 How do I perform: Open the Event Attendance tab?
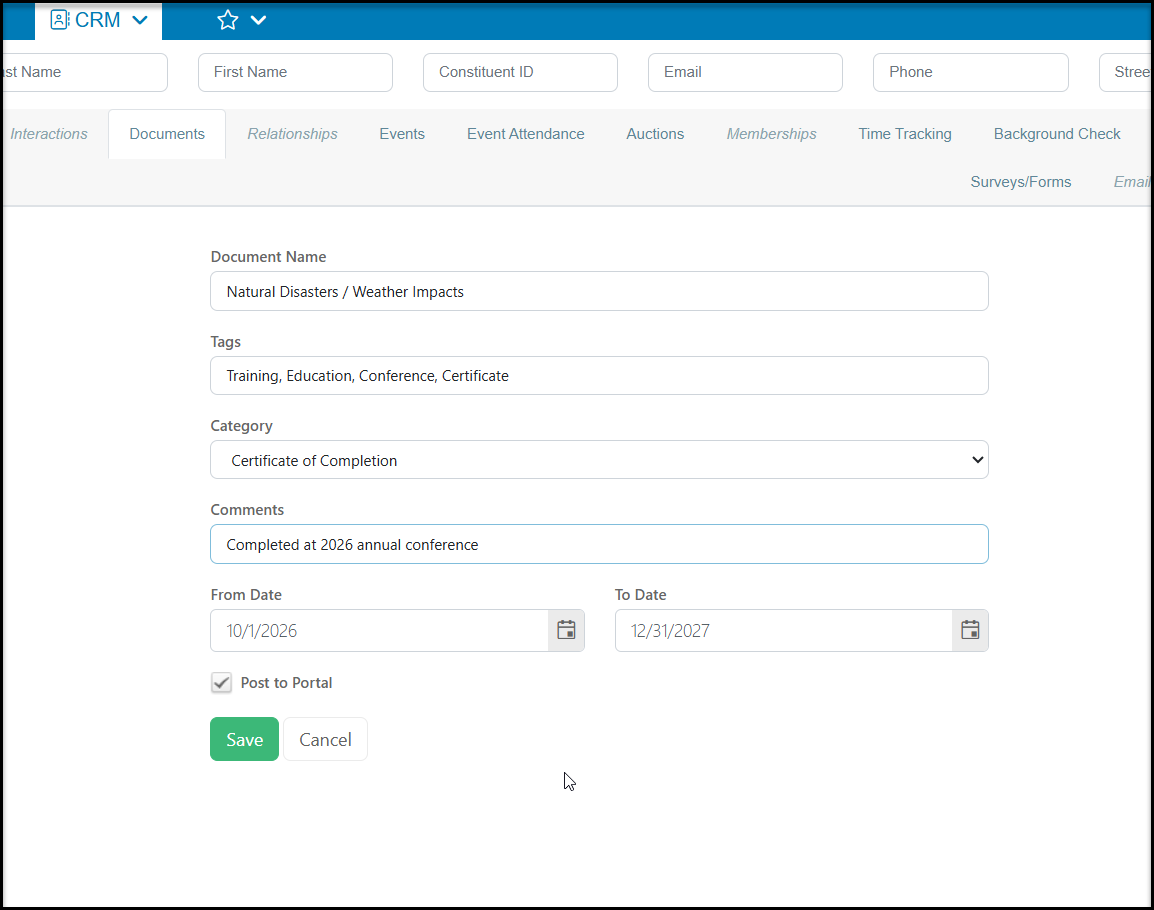525,134
